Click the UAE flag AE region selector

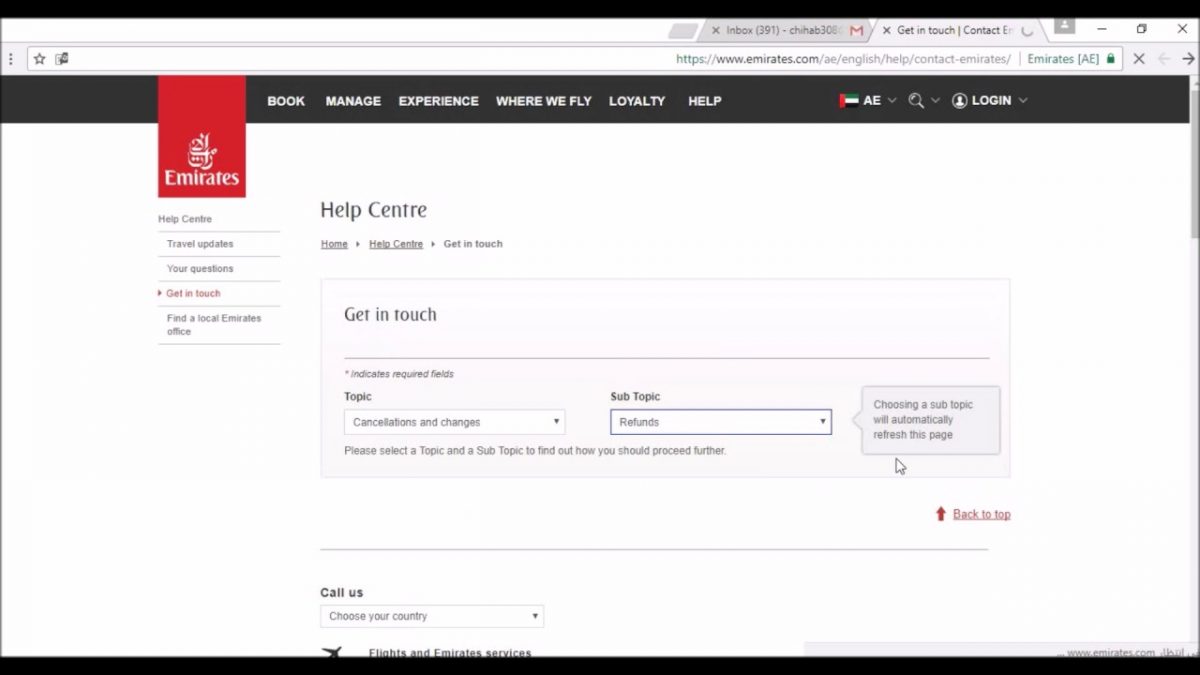(x=868, y=100)
